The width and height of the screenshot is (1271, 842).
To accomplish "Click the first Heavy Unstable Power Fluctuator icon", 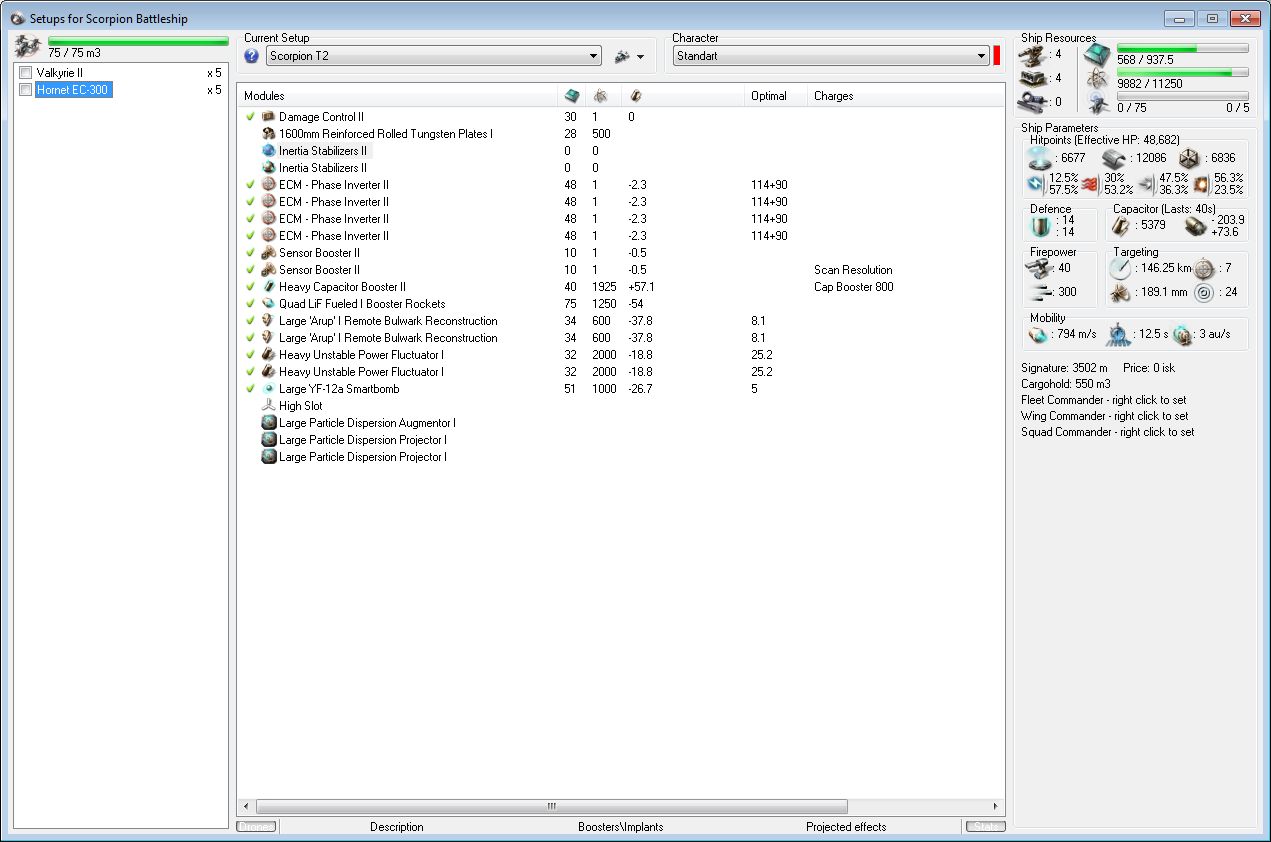I will (x=268, y=355).
